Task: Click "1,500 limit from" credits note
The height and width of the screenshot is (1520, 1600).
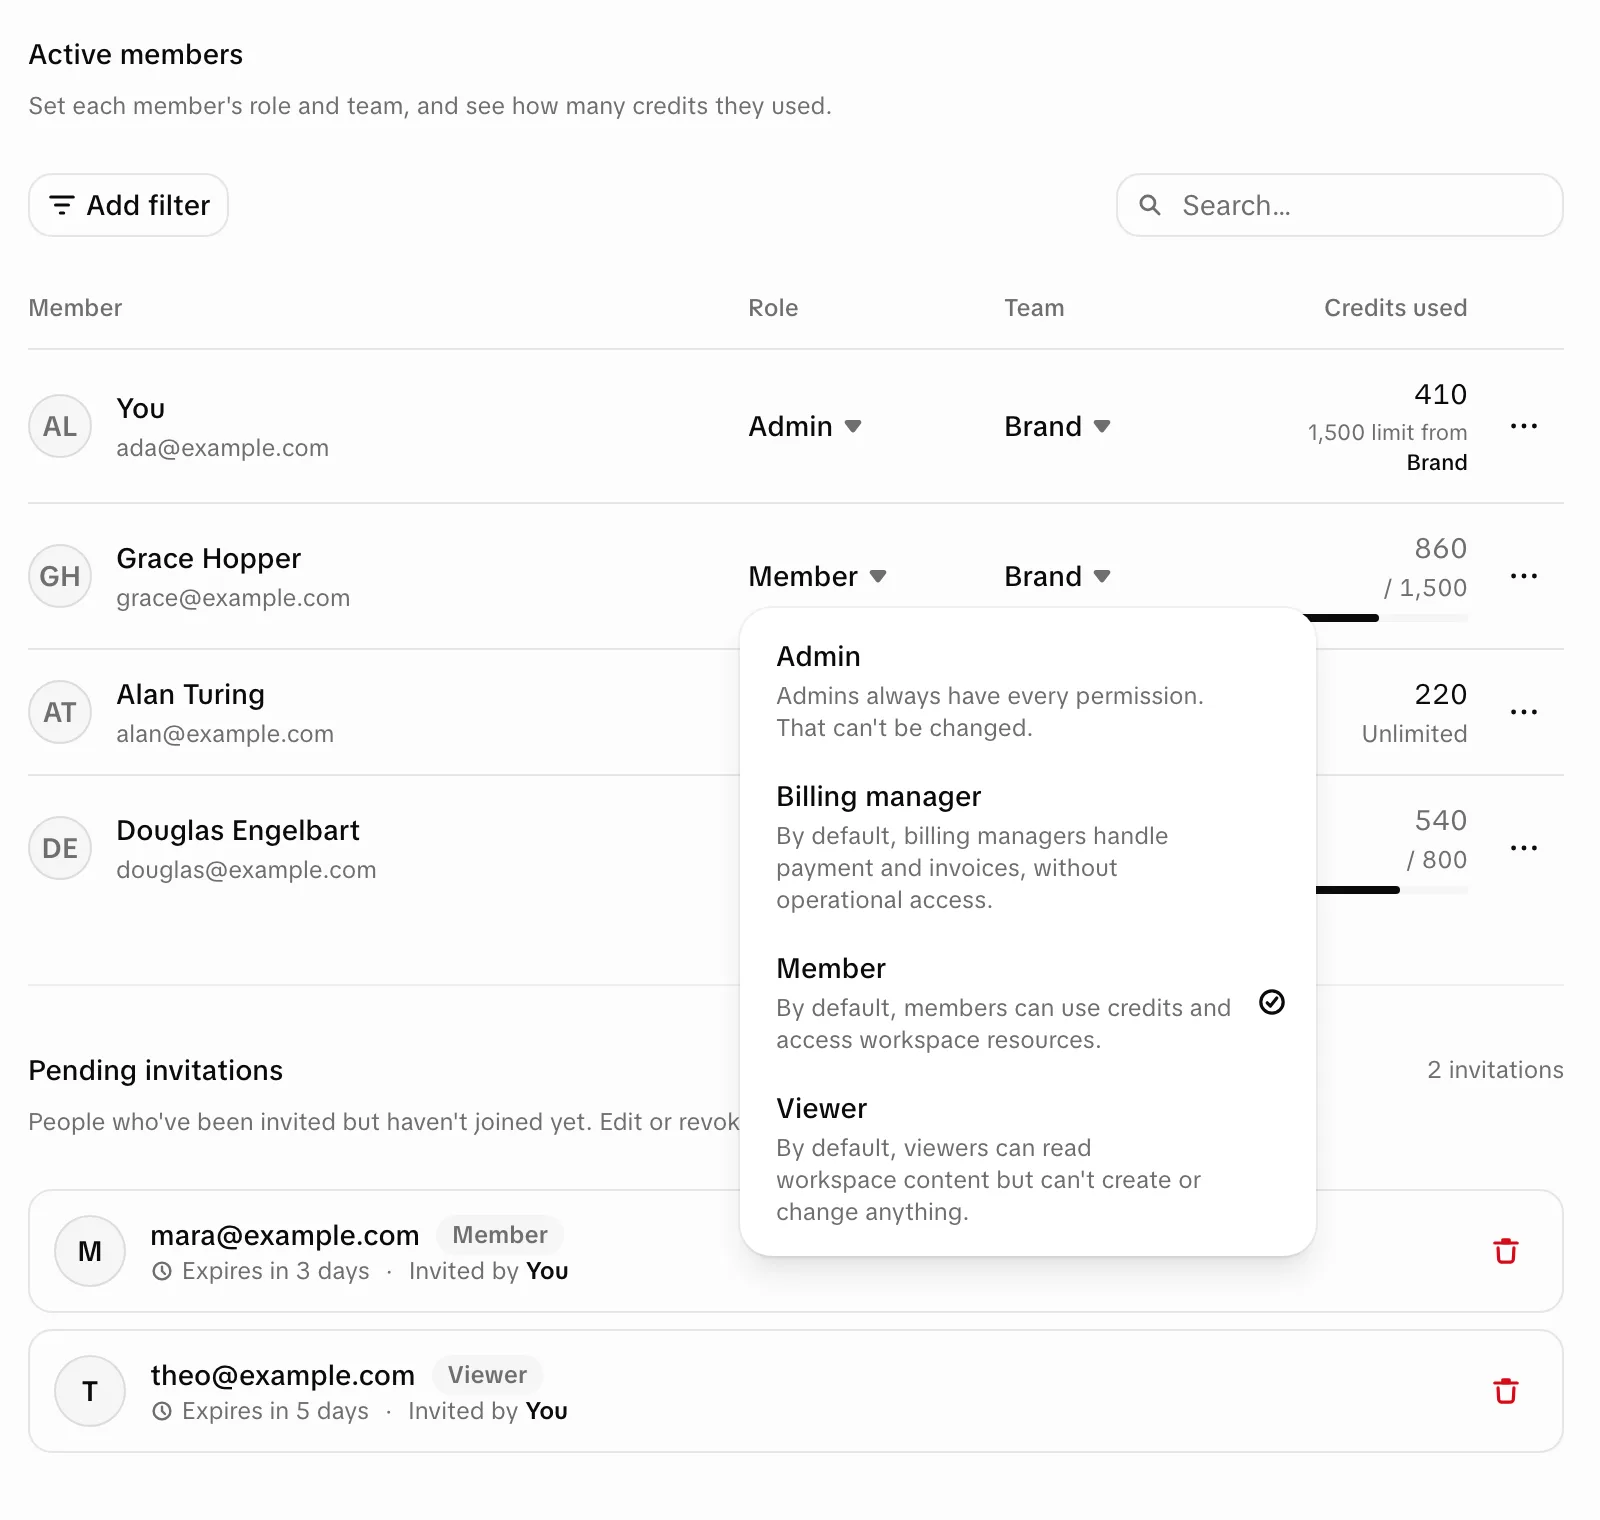Action: tap(1387, 432)
